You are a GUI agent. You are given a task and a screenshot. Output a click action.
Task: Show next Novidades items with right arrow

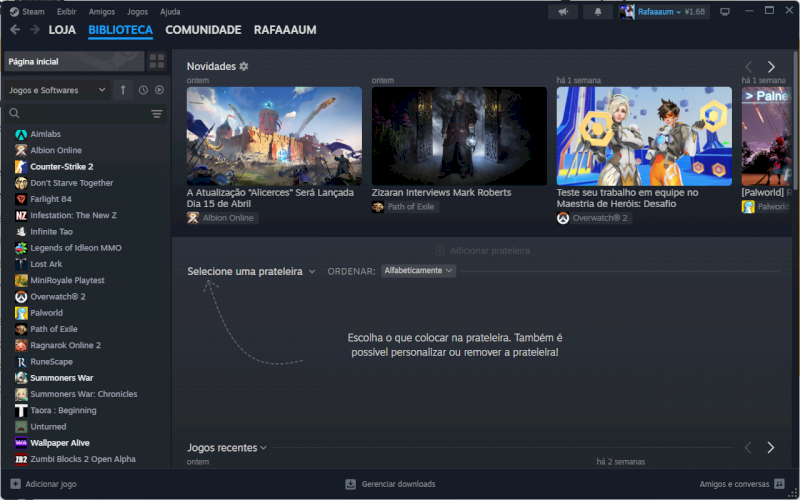(x=771, y=67)
